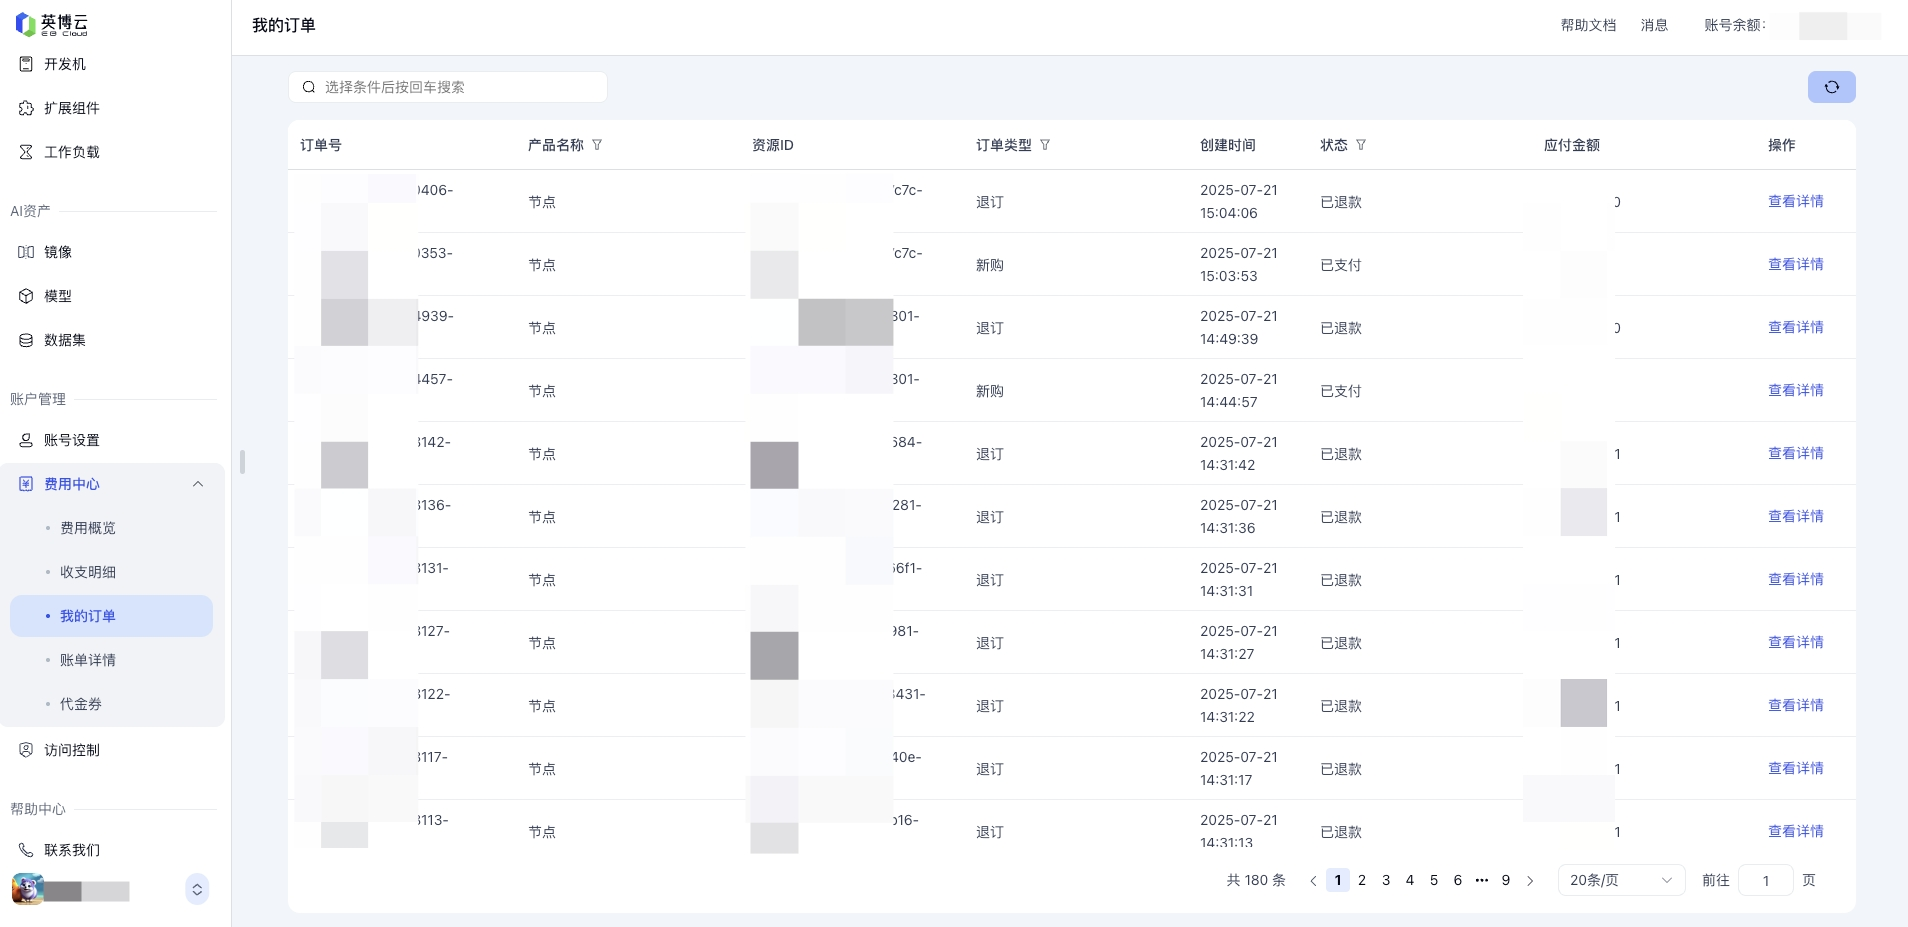Click 查看详情 for the first order
Screen dimensions: 1908x927
click(1795, 201)
